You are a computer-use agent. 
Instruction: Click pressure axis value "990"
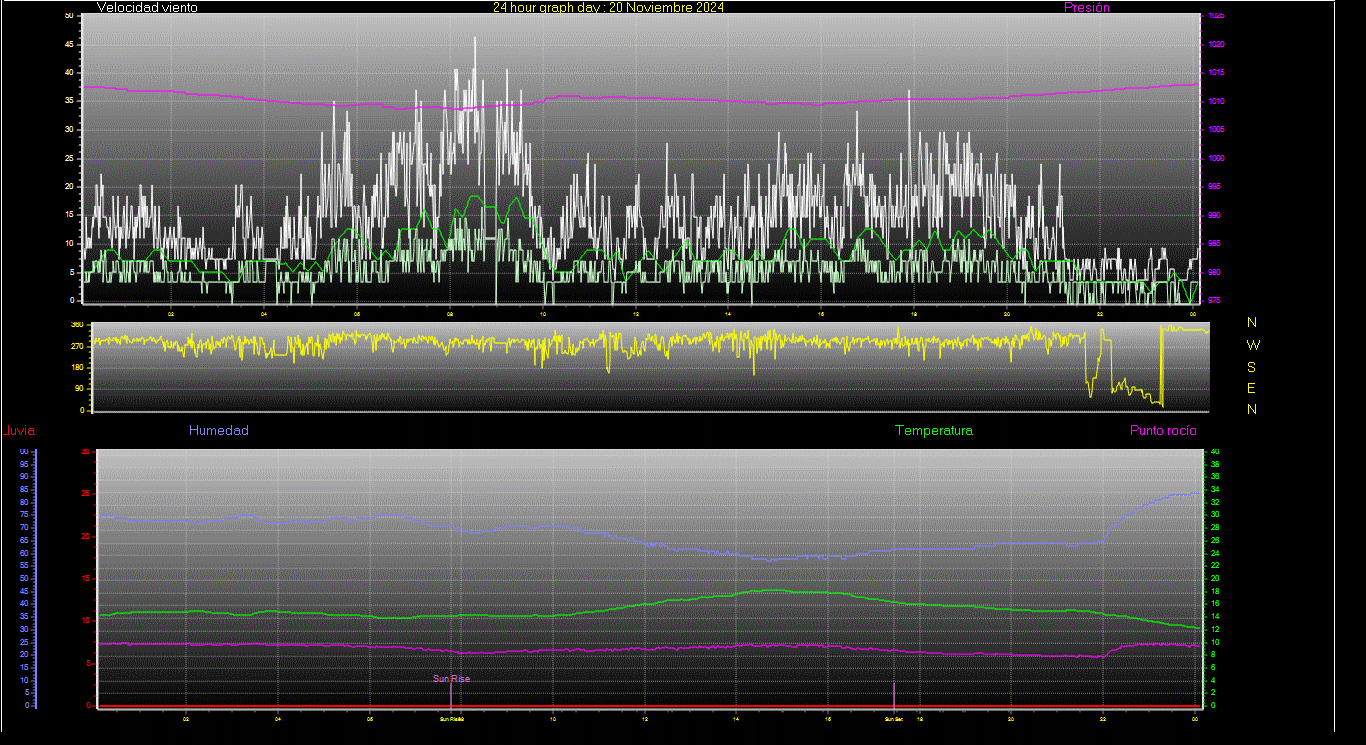coord(1213,215)
